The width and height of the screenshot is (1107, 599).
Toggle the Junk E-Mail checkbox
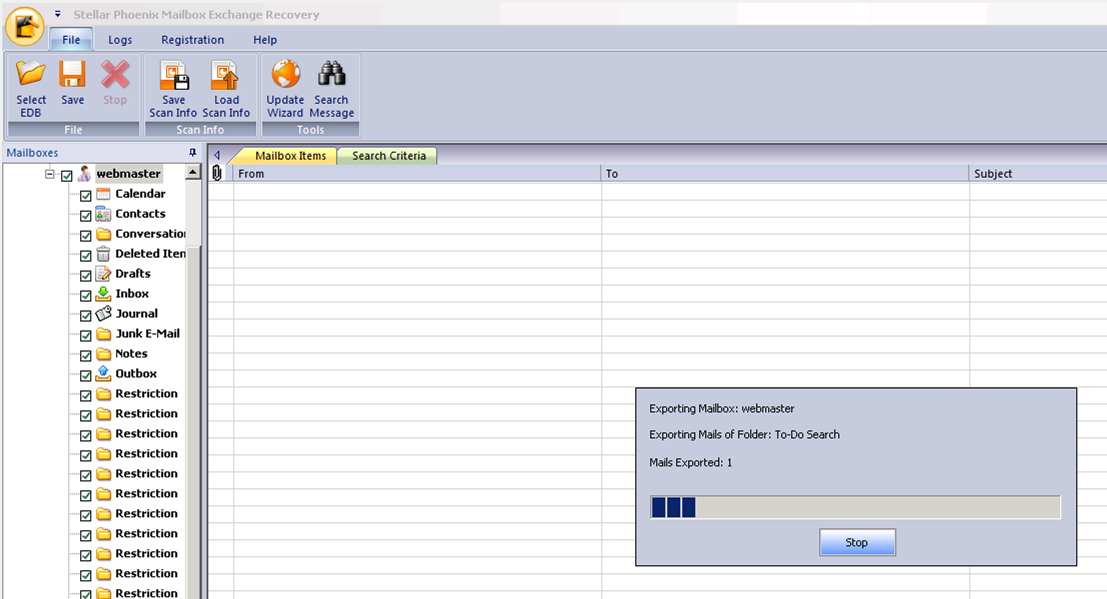[x=85, y=336]
